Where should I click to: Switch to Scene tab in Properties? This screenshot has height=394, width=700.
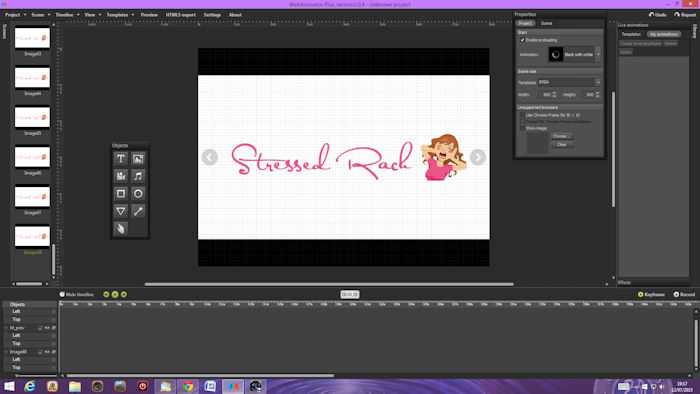coord(546,23)
